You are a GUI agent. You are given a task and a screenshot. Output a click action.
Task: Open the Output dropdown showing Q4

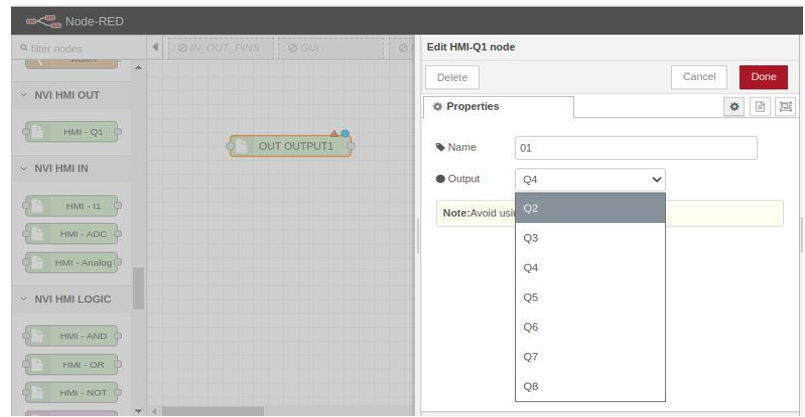[590, 179]
